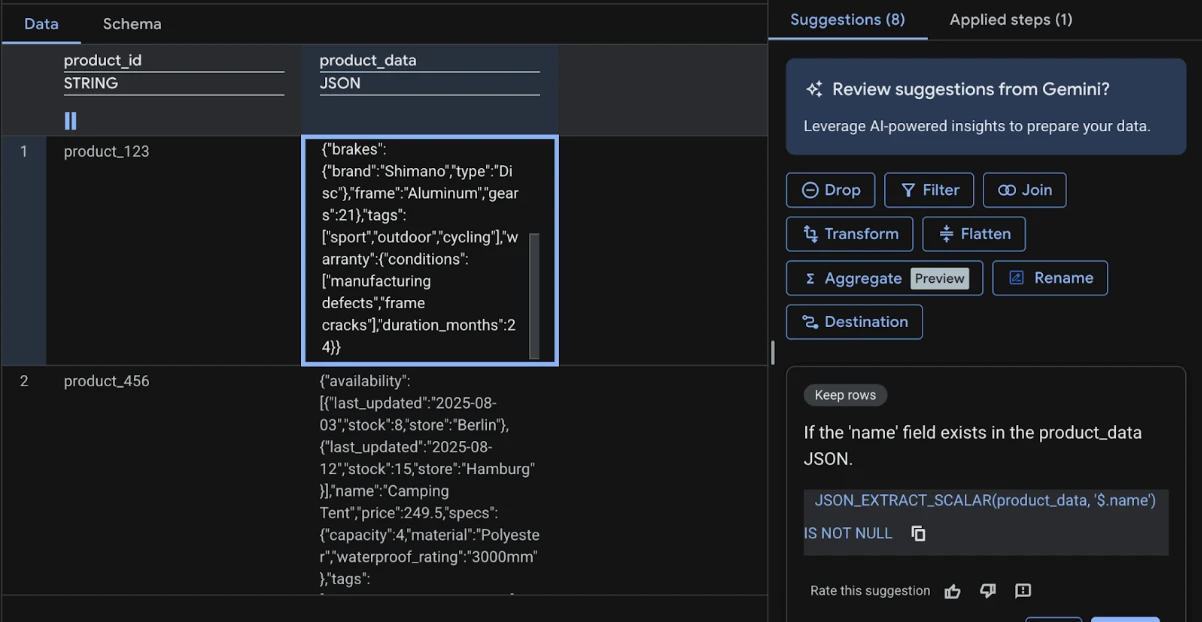Image resolution: width=1202 pixels, height=622 pixels.
Task: Click the Filter button
Action: click(929, 190)
